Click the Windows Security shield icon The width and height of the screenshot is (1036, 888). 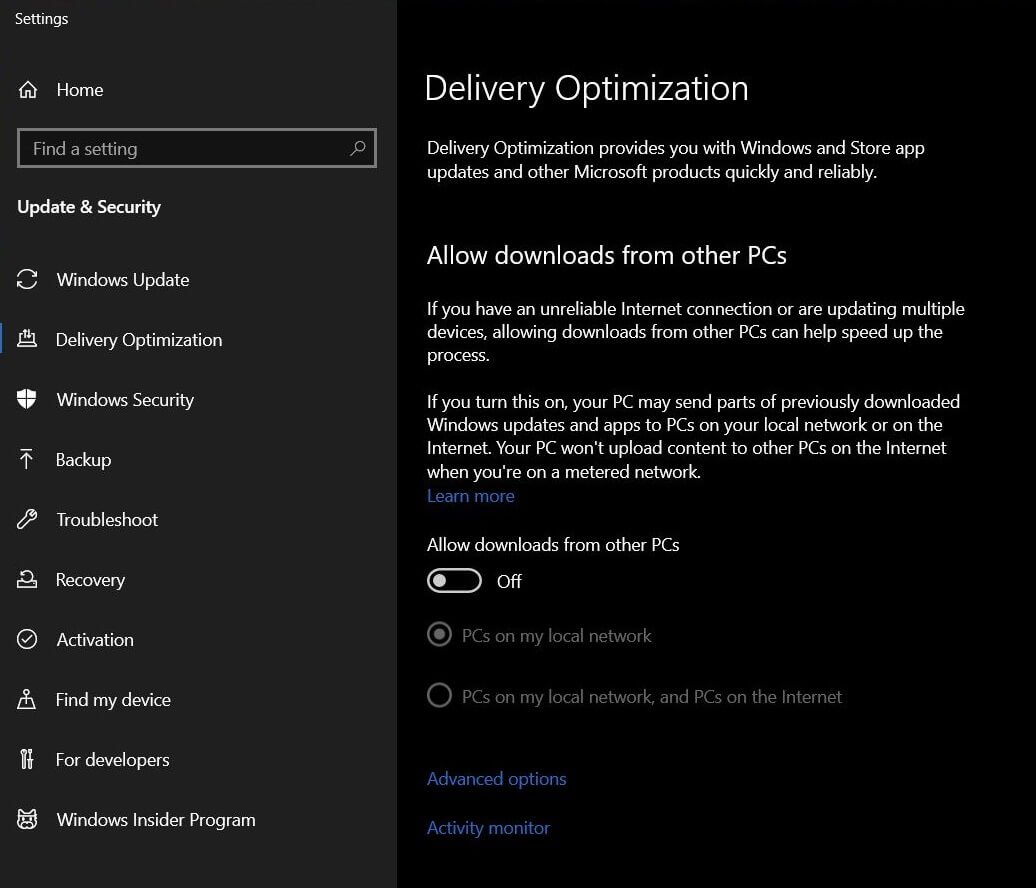point(26,399)
